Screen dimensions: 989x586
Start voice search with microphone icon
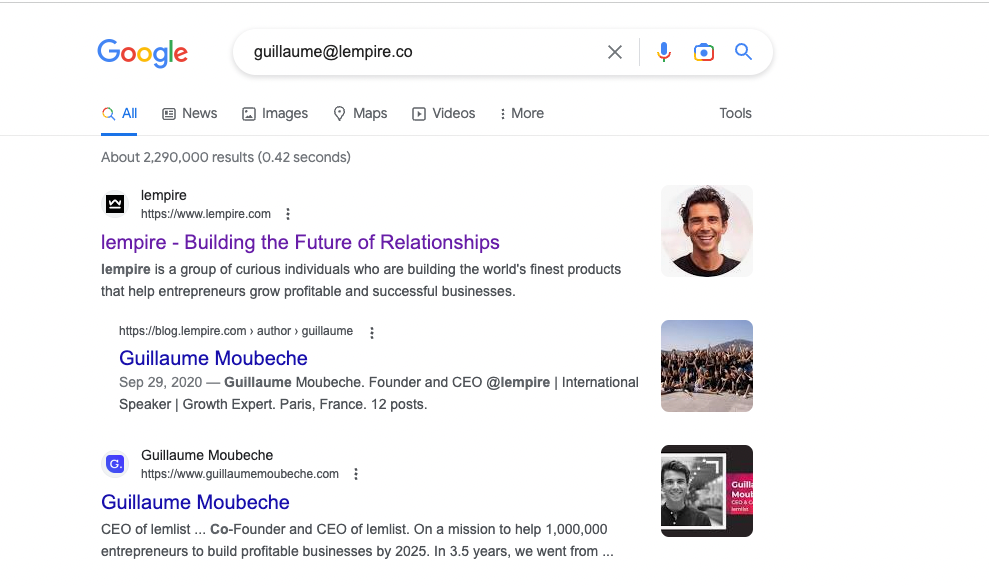664,52
